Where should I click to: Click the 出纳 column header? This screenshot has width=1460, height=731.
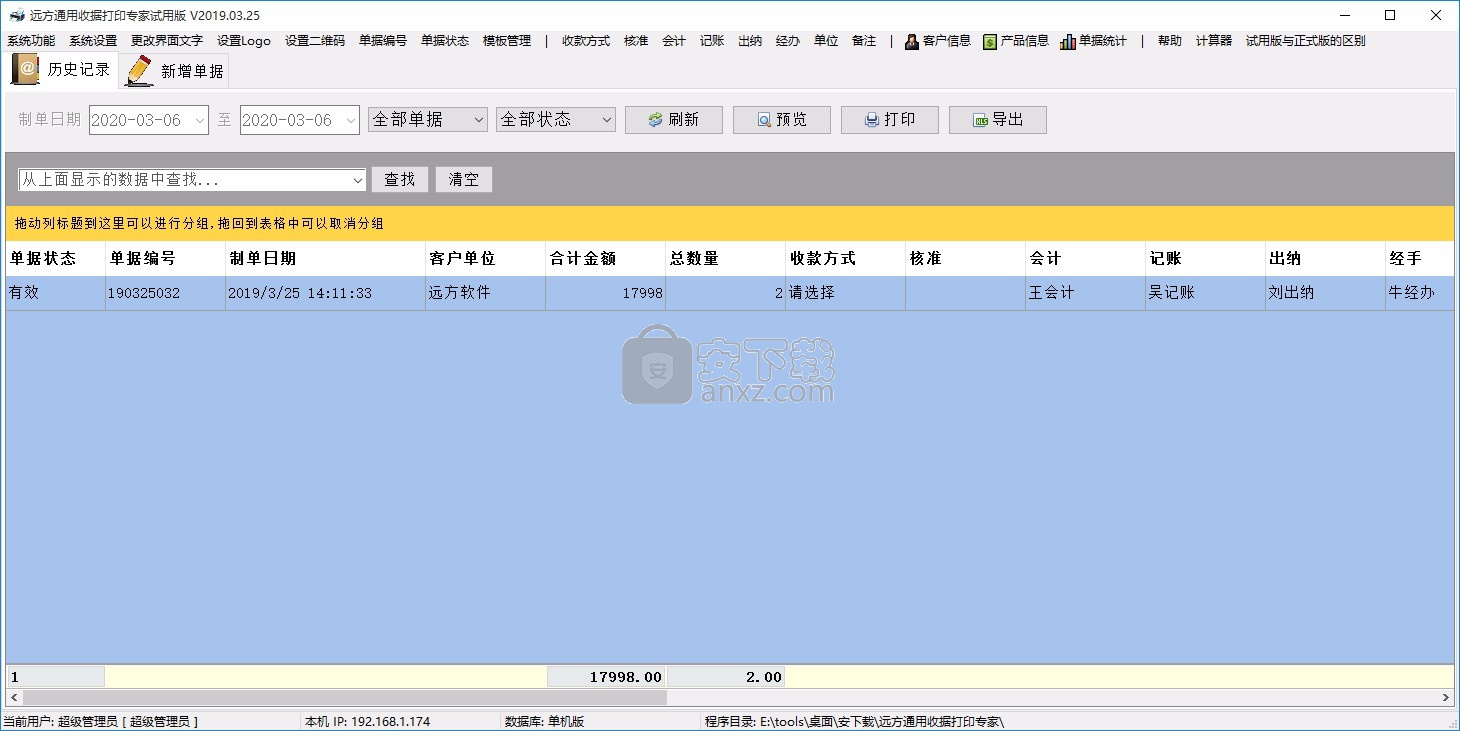[1325, 258]
